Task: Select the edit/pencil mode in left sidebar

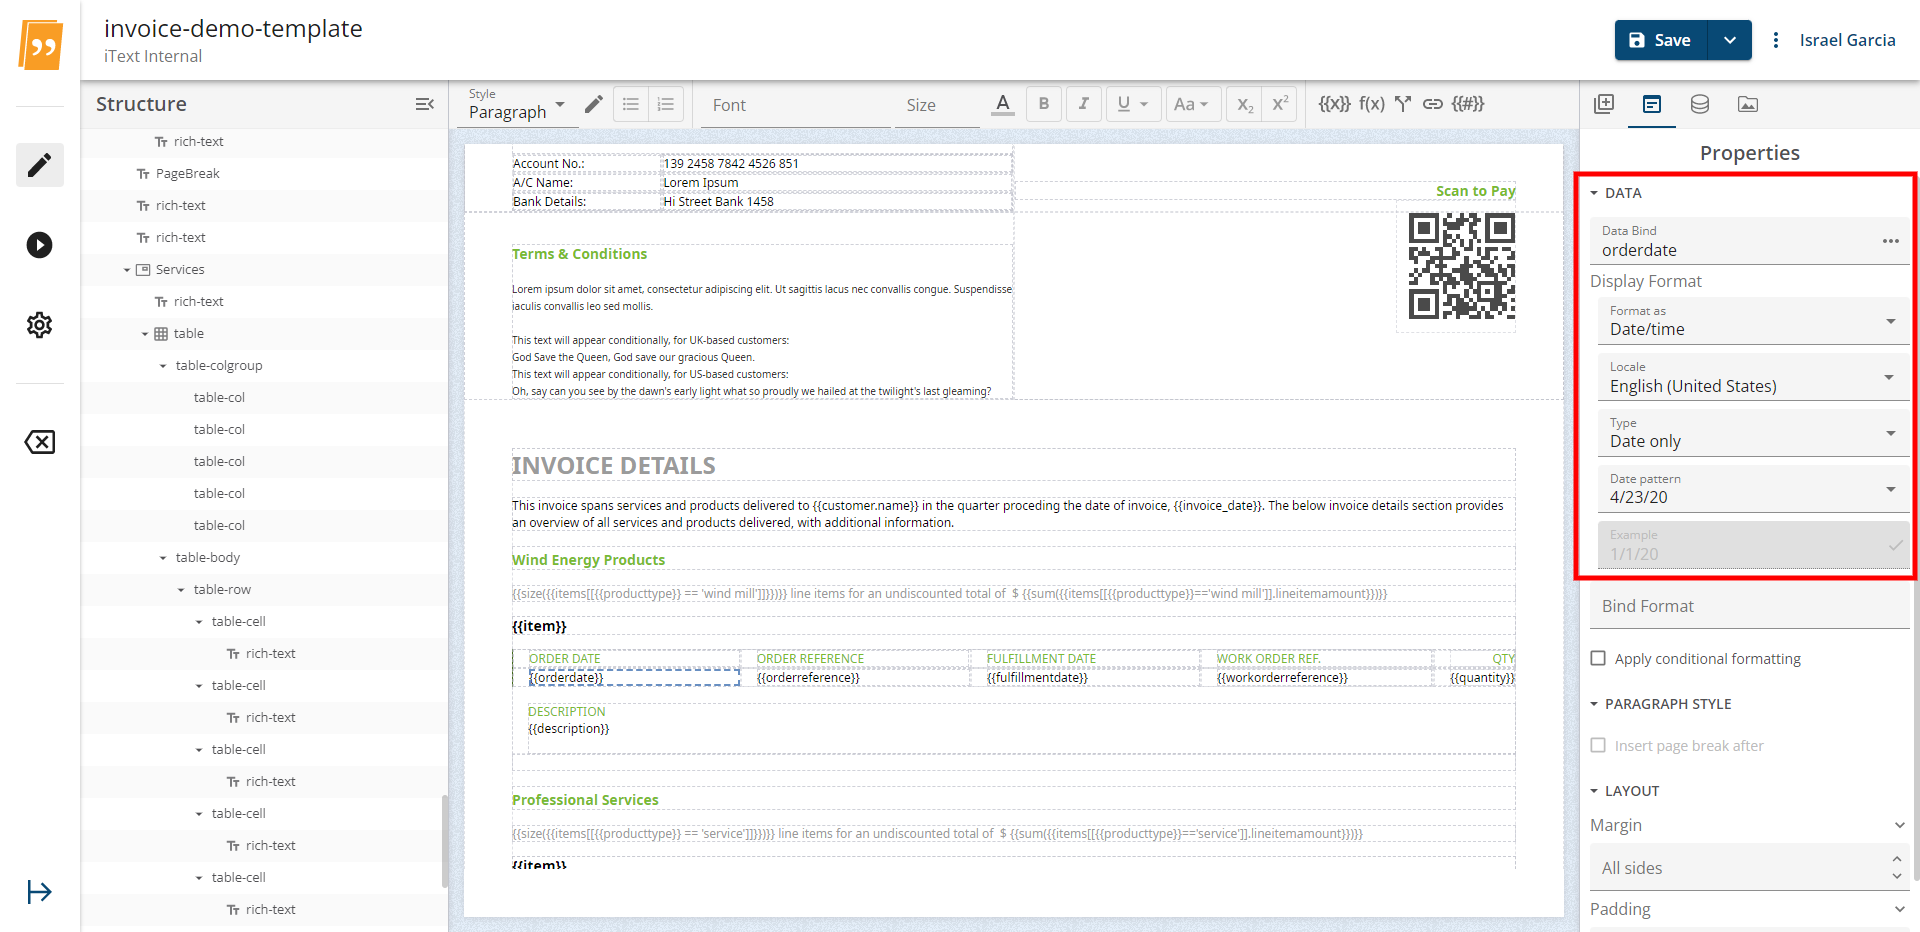Action: (39, 165)
